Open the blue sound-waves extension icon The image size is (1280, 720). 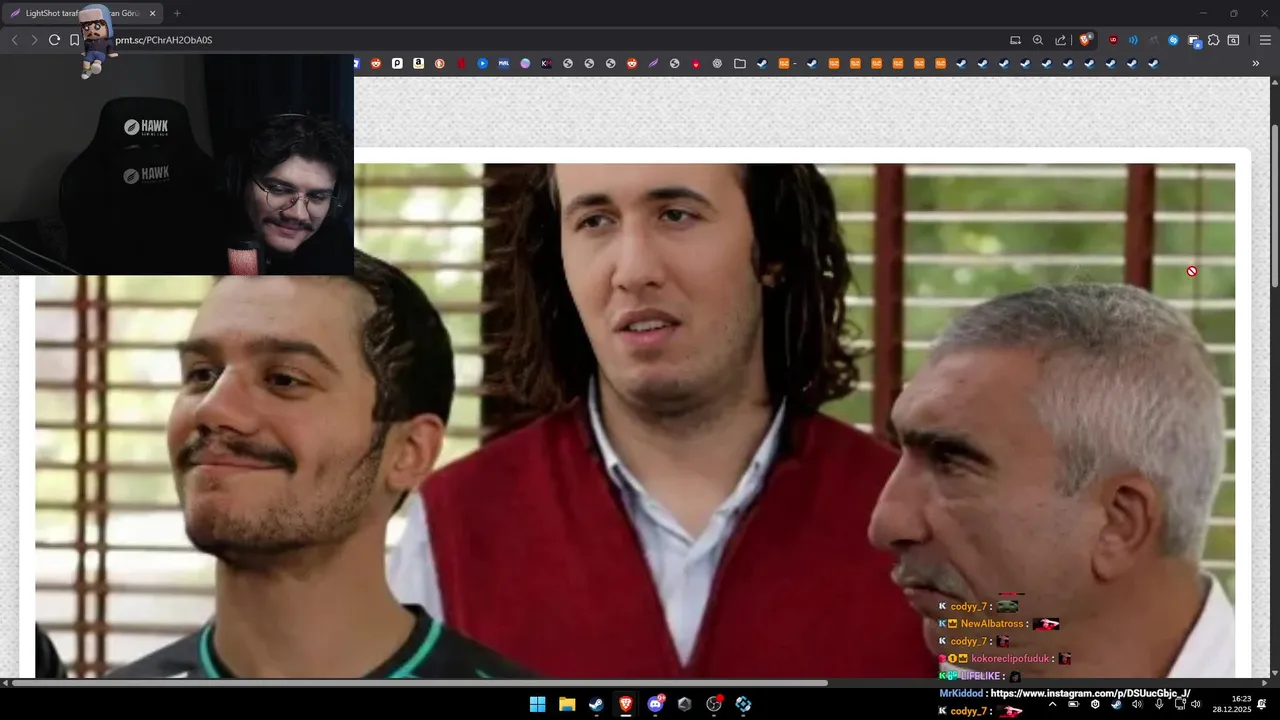coord(1133,40)
